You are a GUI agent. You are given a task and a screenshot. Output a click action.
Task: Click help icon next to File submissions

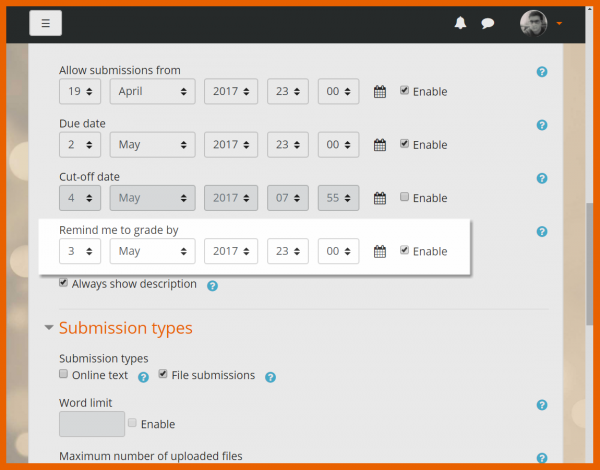[270, 377]
